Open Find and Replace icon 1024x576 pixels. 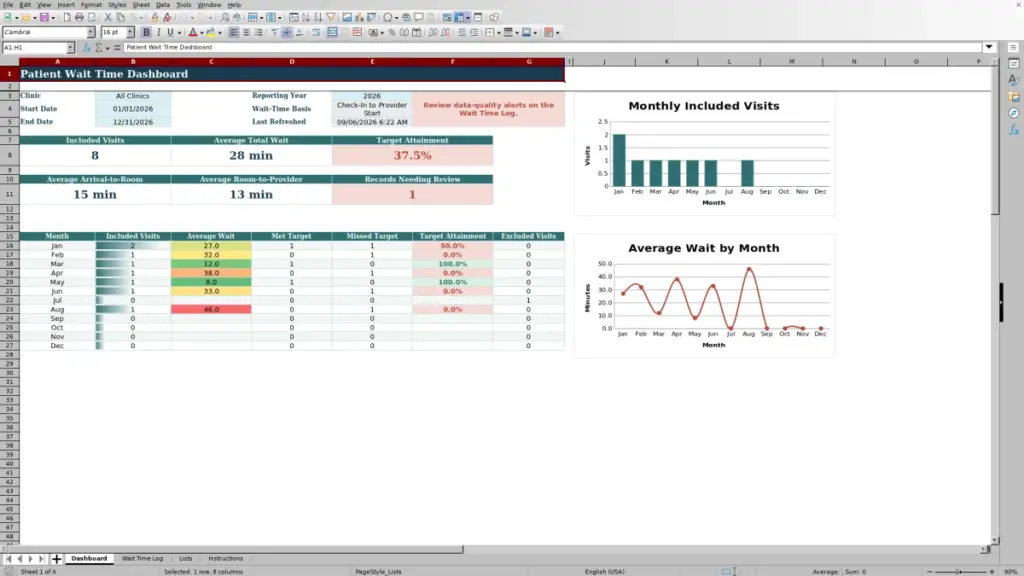tap(224, 17)
